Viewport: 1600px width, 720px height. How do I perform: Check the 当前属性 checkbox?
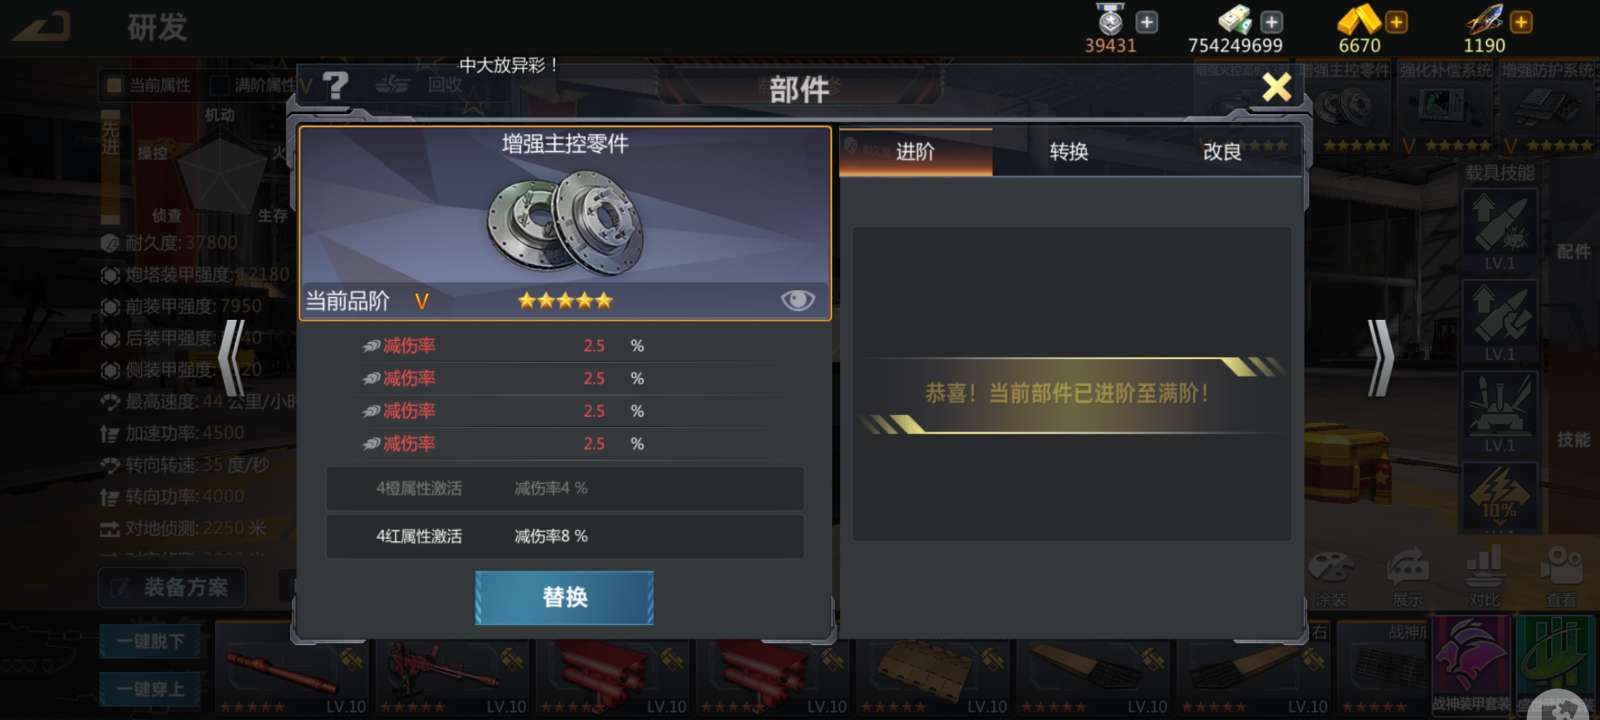[114, 85]
